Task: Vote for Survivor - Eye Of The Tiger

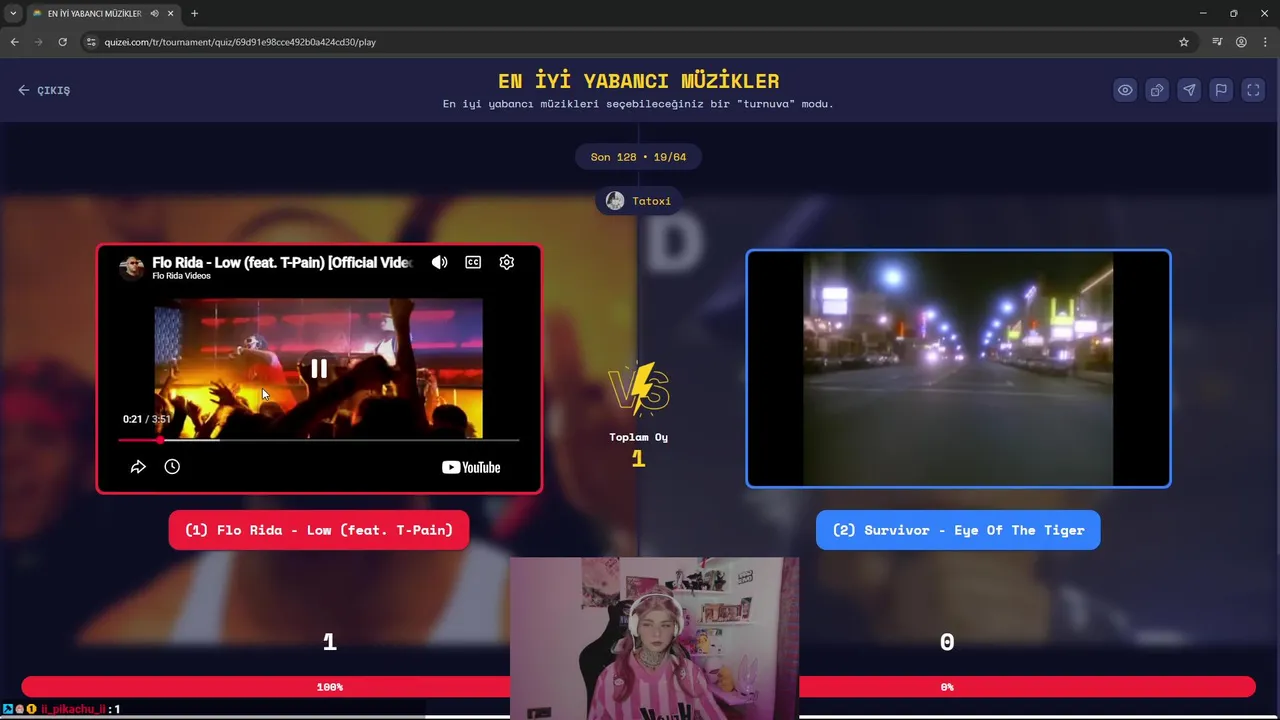Action: [x=958, y=530]
